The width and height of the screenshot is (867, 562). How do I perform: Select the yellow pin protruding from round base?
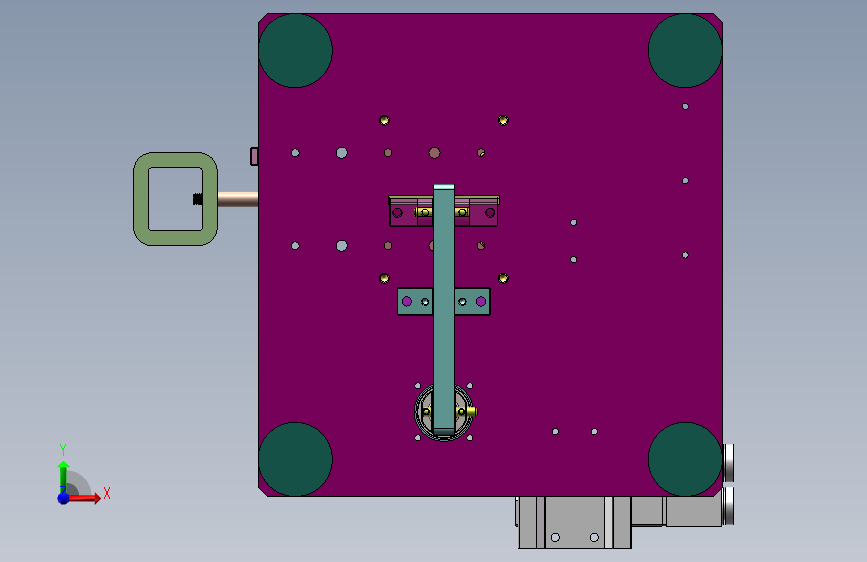[x=471, y=412]
